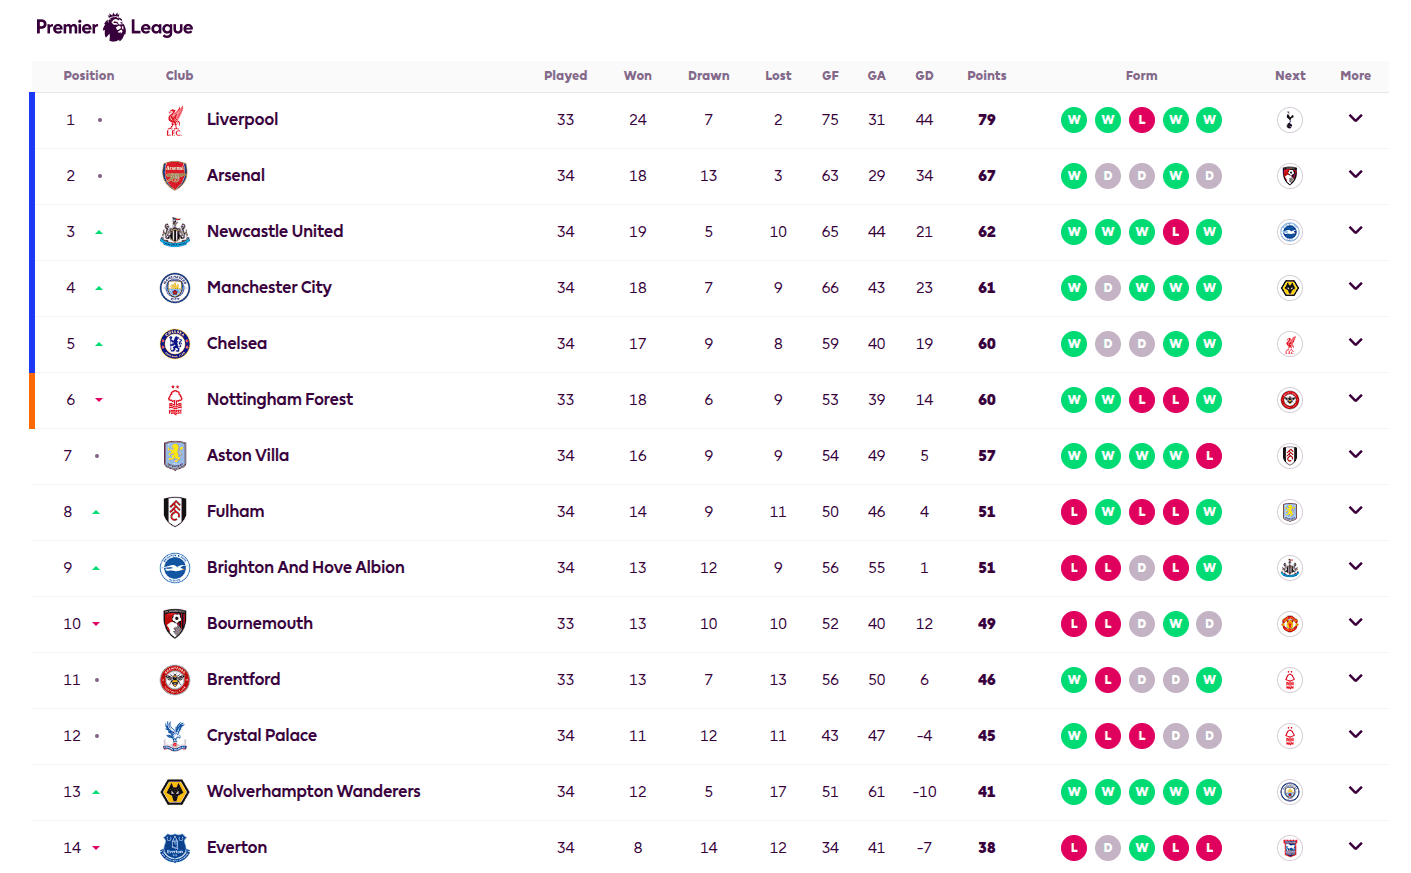Click Bournemouth's green W form badge
1411x873 pixels.
[x=1176, y=624]
